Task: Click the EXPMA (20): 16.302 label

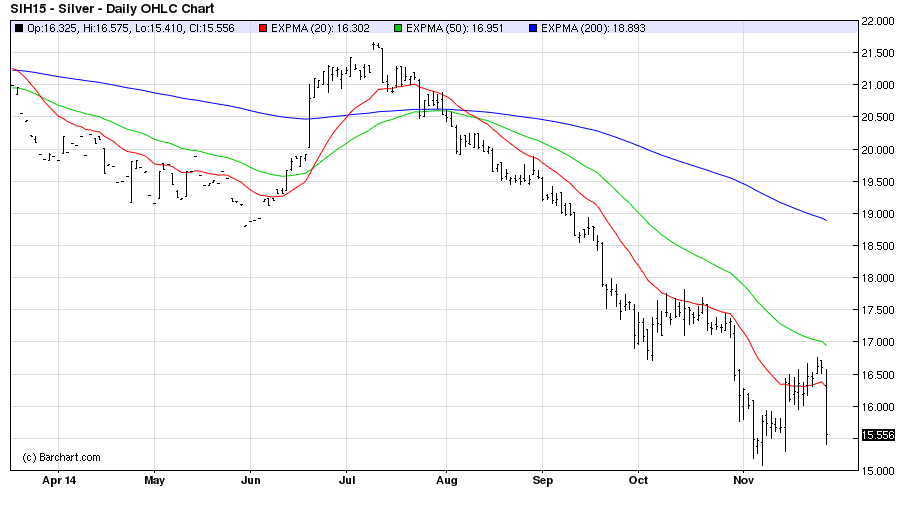Action: pos(320,28)
